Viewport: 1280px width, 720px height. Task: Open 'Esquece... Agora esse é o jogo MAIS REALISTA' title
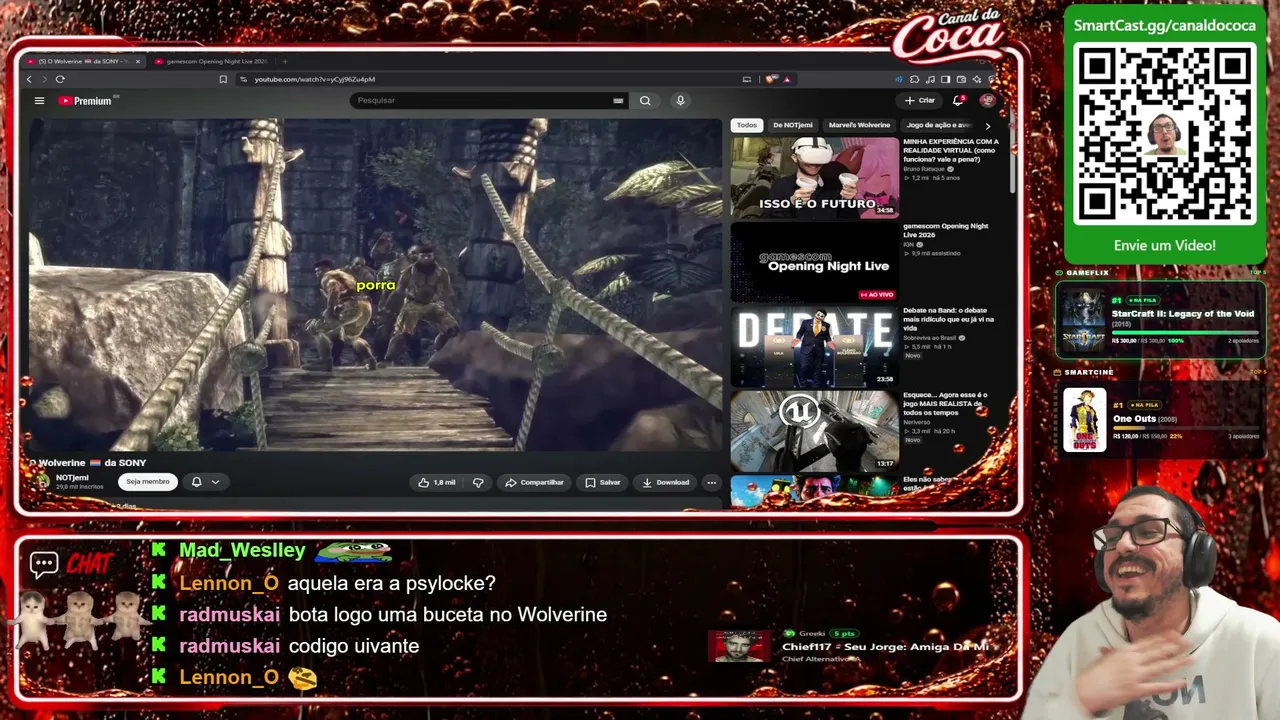click(945, 403)
